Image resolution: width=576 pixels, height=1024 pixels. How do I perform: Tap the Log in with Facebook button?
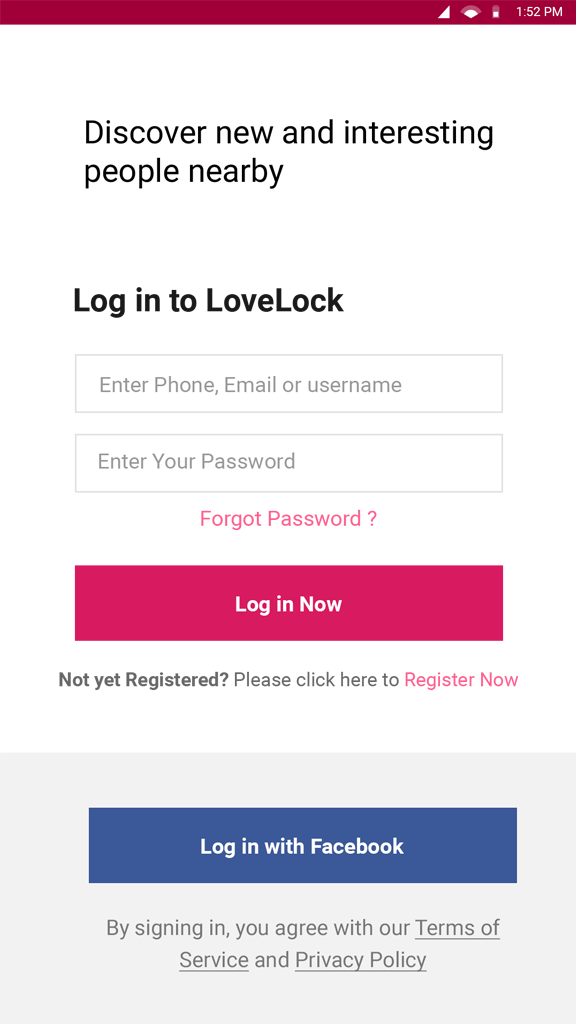pyautogui.click(x=302, y=846)
